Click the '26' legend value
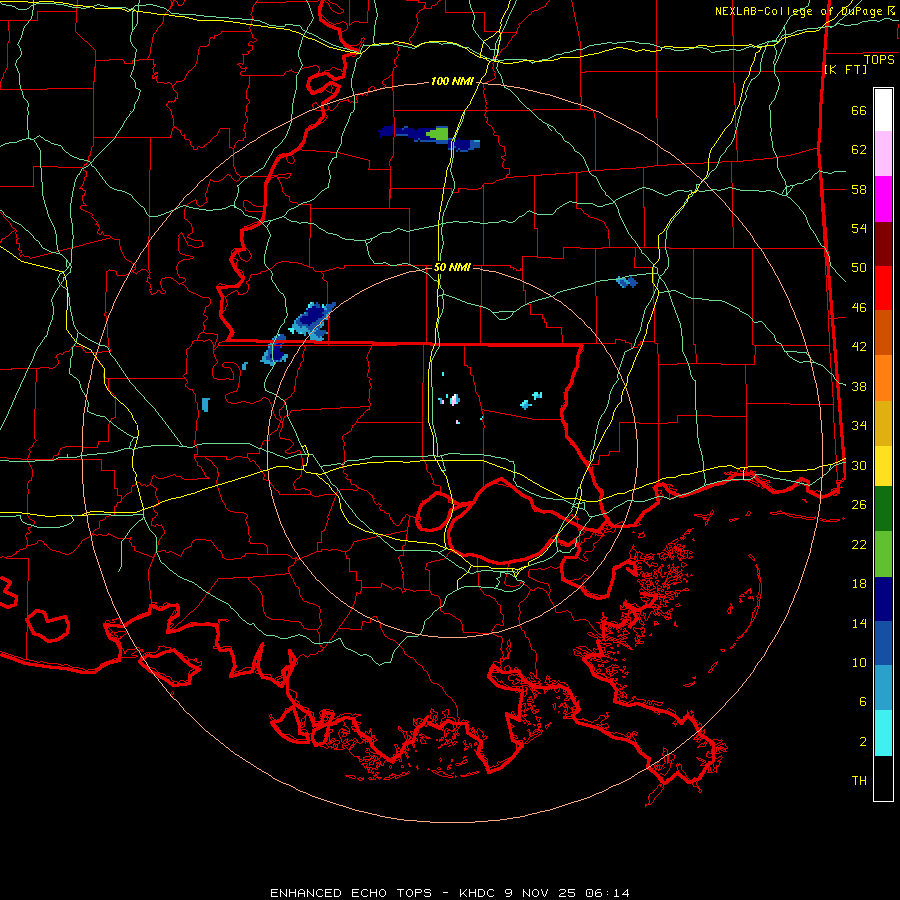Viewport: 900px width, 900px height. point(859,505)
